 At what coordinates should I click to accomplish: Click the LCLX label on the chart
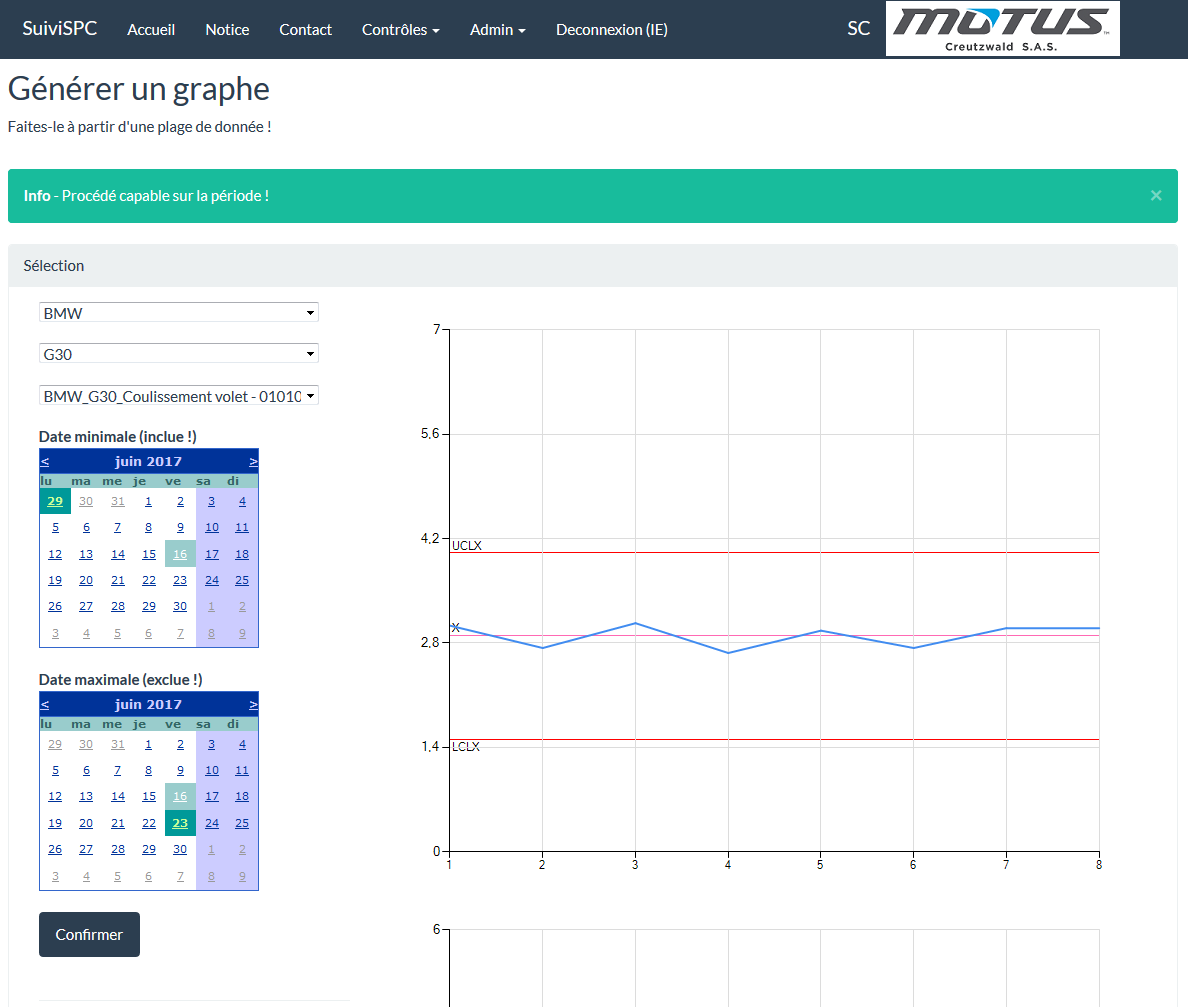tap(466, 747)
